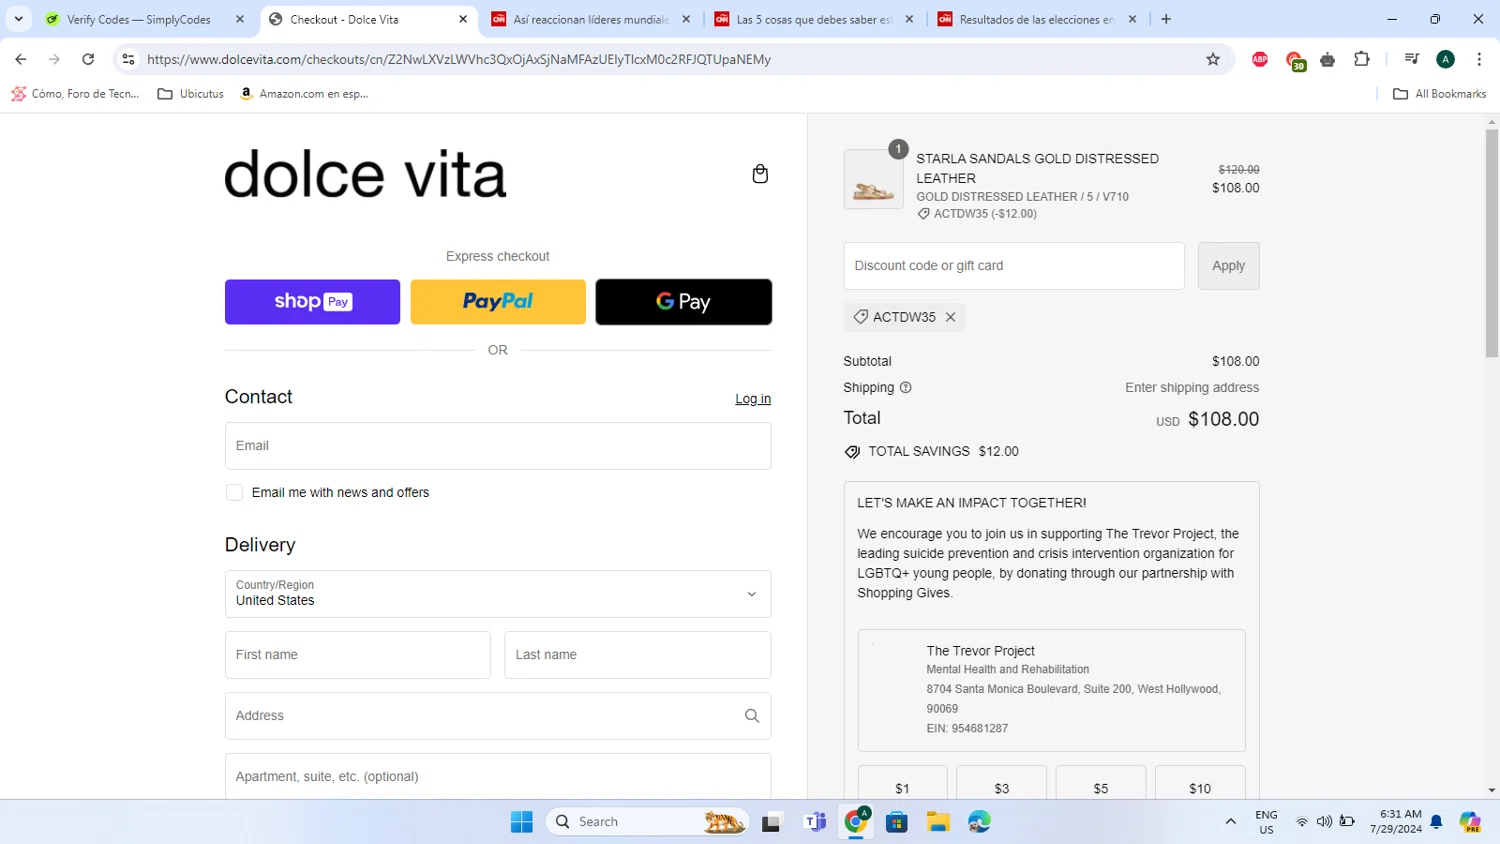Open notifications bell in system tray
Image resolution: width=1500 pixels, height=844 pixels.
pos(1436,822)
